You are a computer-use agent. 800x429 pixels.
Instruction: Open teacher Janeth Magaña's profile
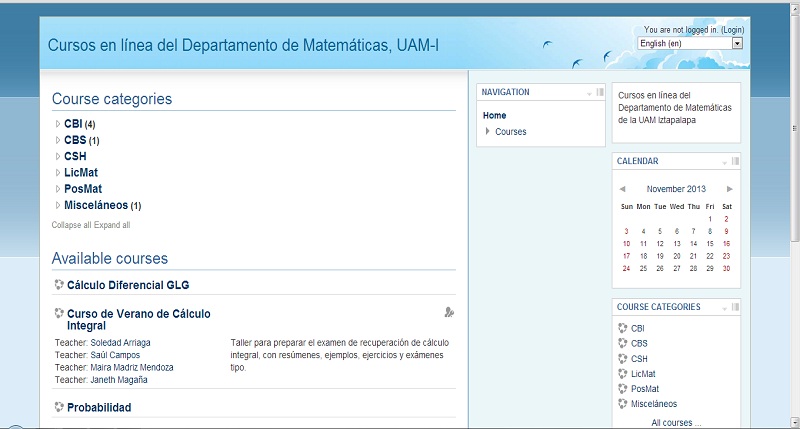[x=119, y=380]
